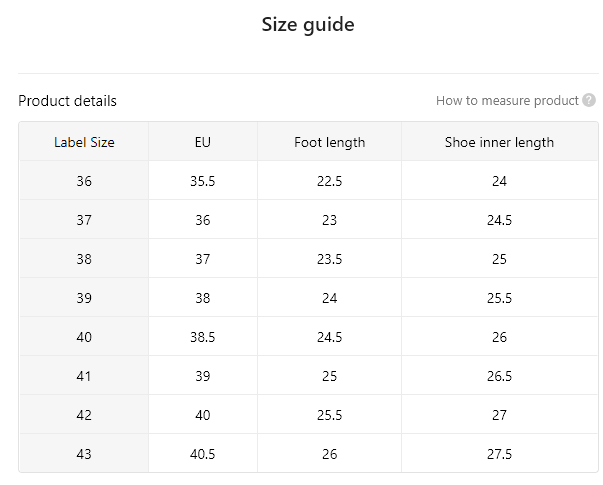This screenshot has height=485, width=603.
Task: Select label size 37 row cell
Action: click(x=84, y=220)
